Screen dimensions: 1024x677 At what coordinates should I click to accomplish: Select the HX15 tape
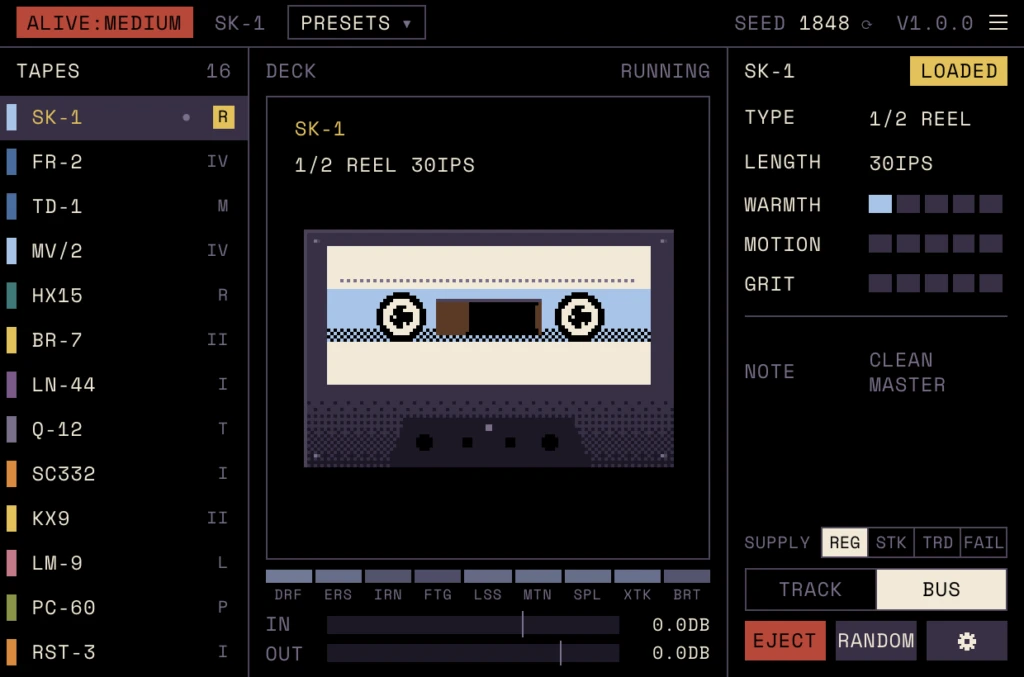tap(124, 295)
